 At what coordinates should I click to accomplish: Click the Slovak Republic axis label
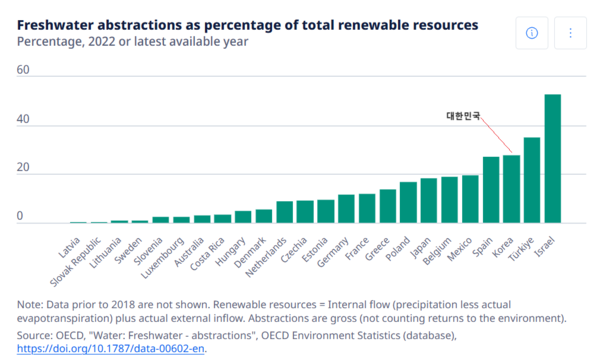(x=76, y=262)
